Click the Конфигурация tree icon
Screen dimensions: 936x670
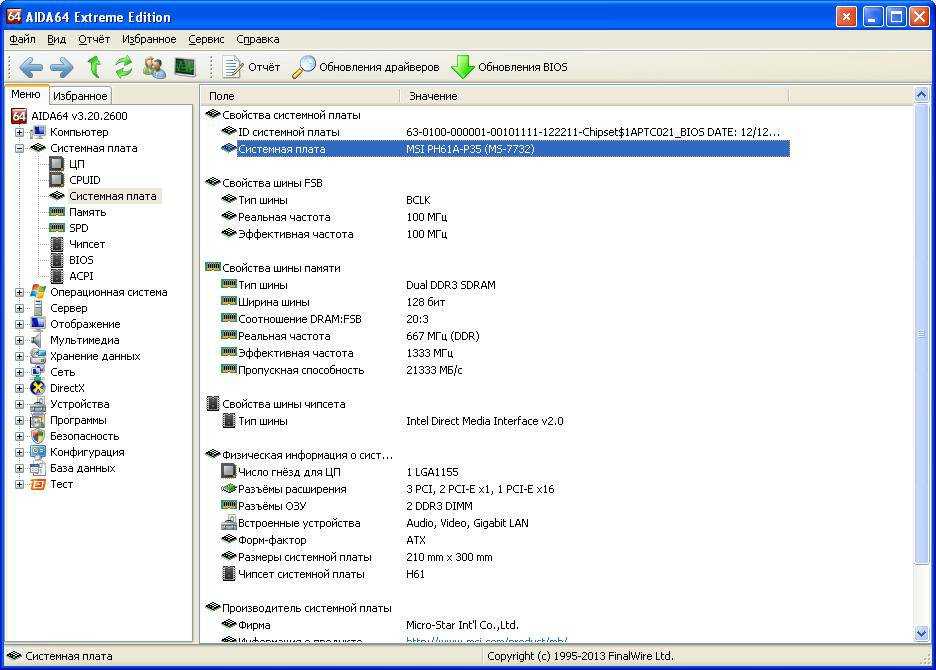coord(38,453)
